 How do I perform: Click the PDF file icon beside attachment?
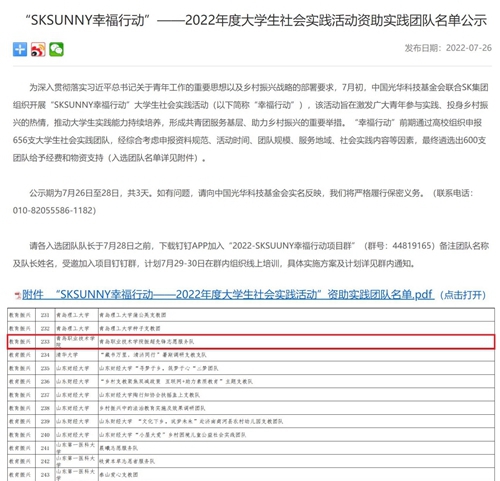pos(17,295)
